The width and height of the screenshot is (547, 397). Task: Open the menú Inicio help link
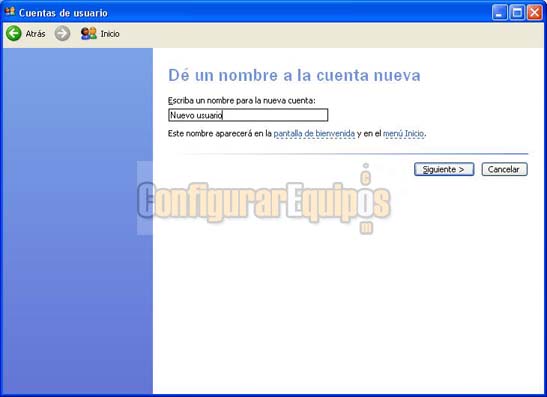404,133
